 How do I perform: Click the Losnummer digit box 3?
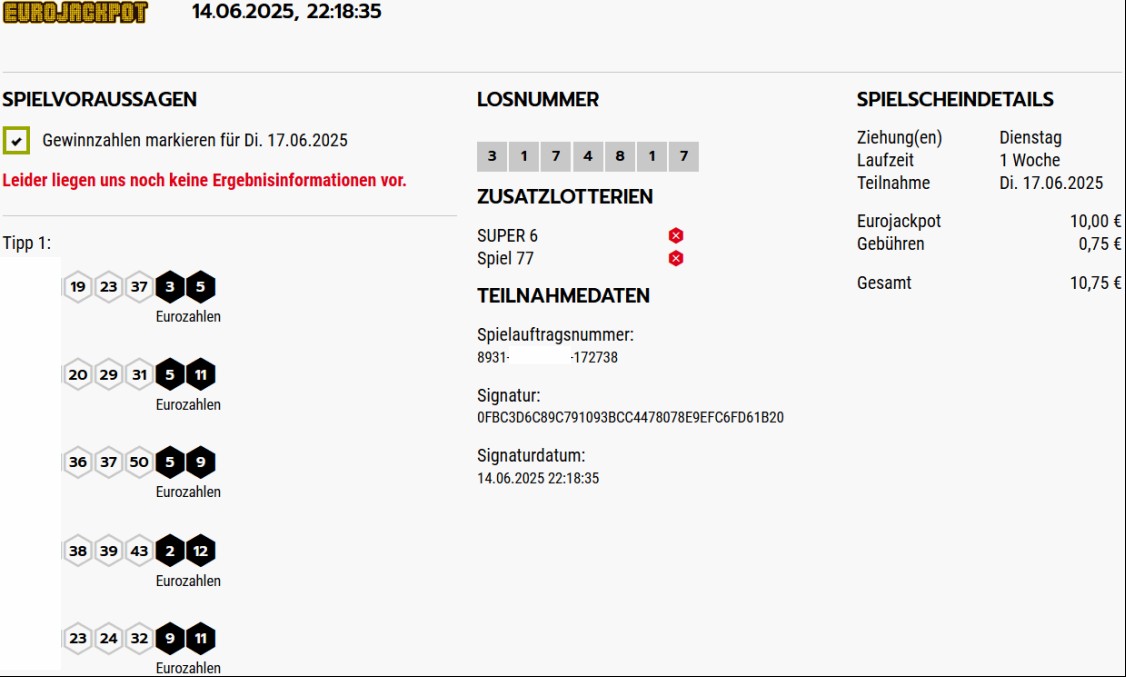[492, 157]
